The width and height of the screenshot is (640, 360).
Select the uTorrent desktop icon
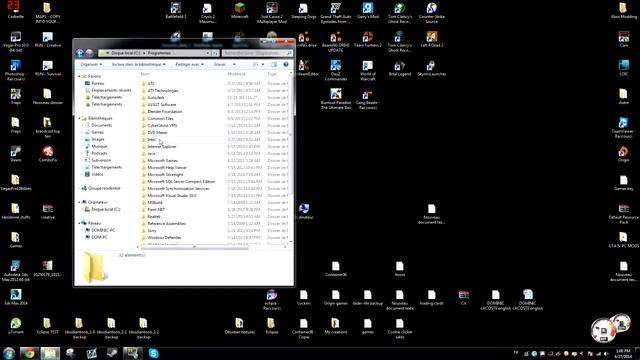16,326
